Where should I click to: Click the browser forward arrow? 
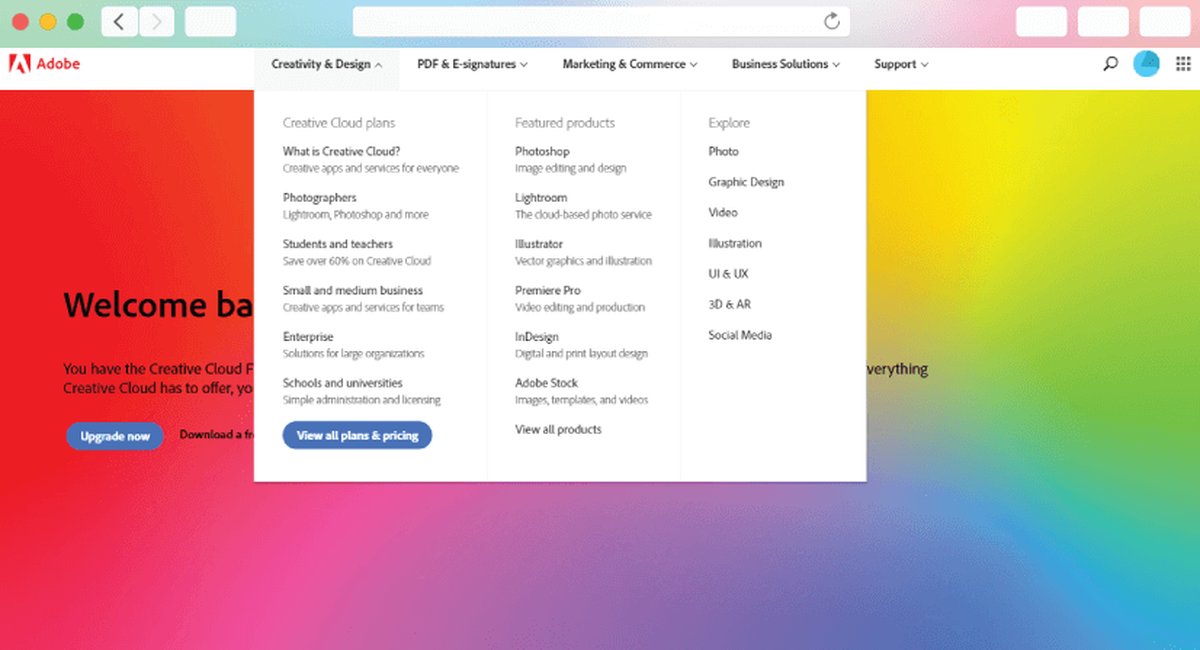coord(156,21)
